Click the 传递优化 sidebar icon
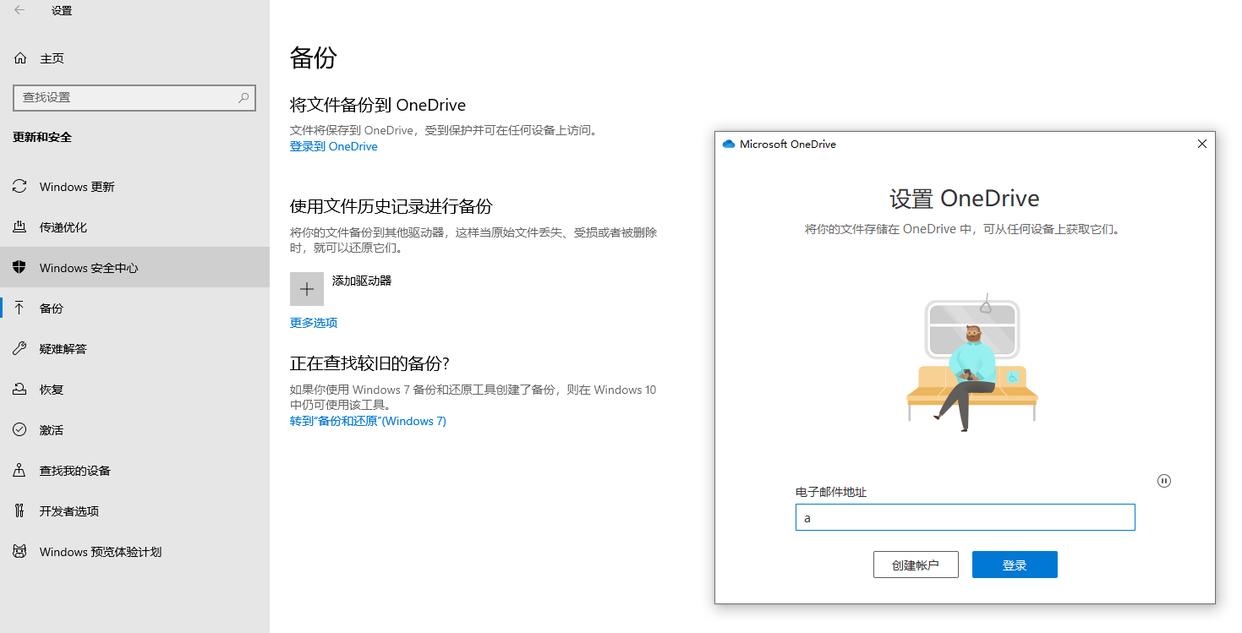The height and width of the screenshot is (633, 1242). point(19,227)
